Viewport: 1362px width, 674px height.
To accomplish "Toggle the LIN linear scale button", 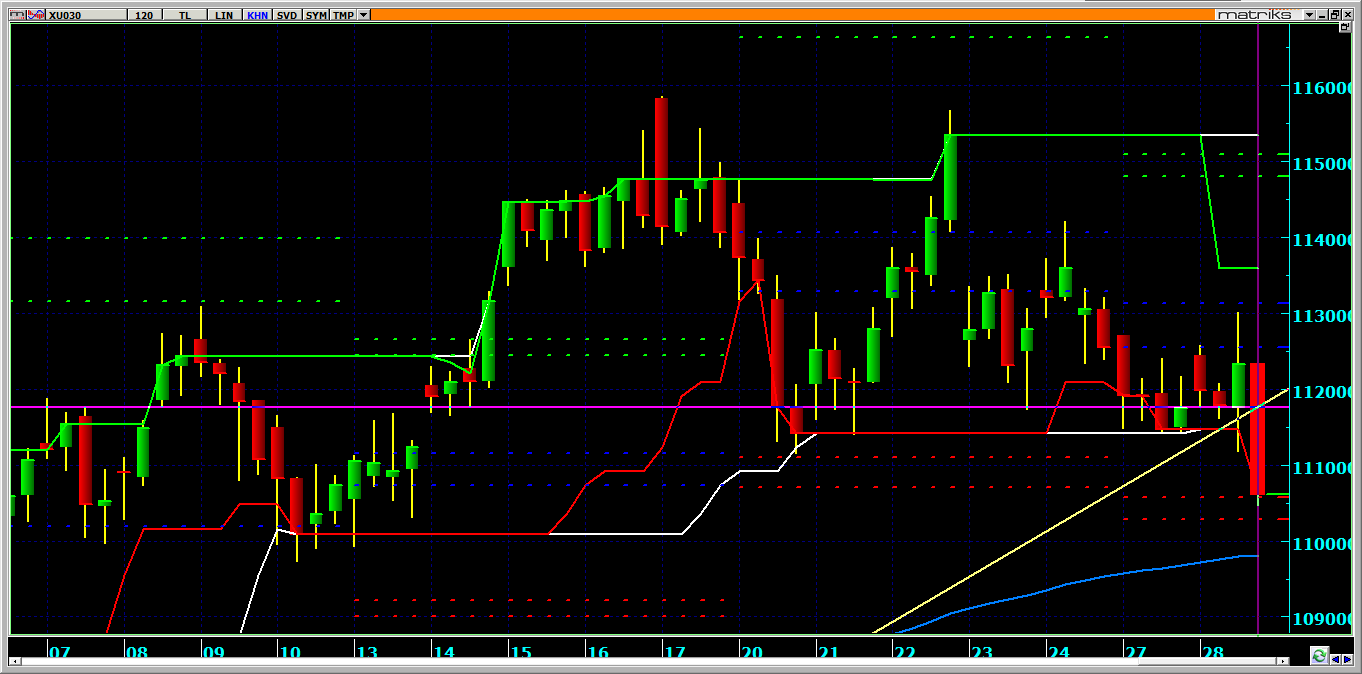I will tap(224, 15).
